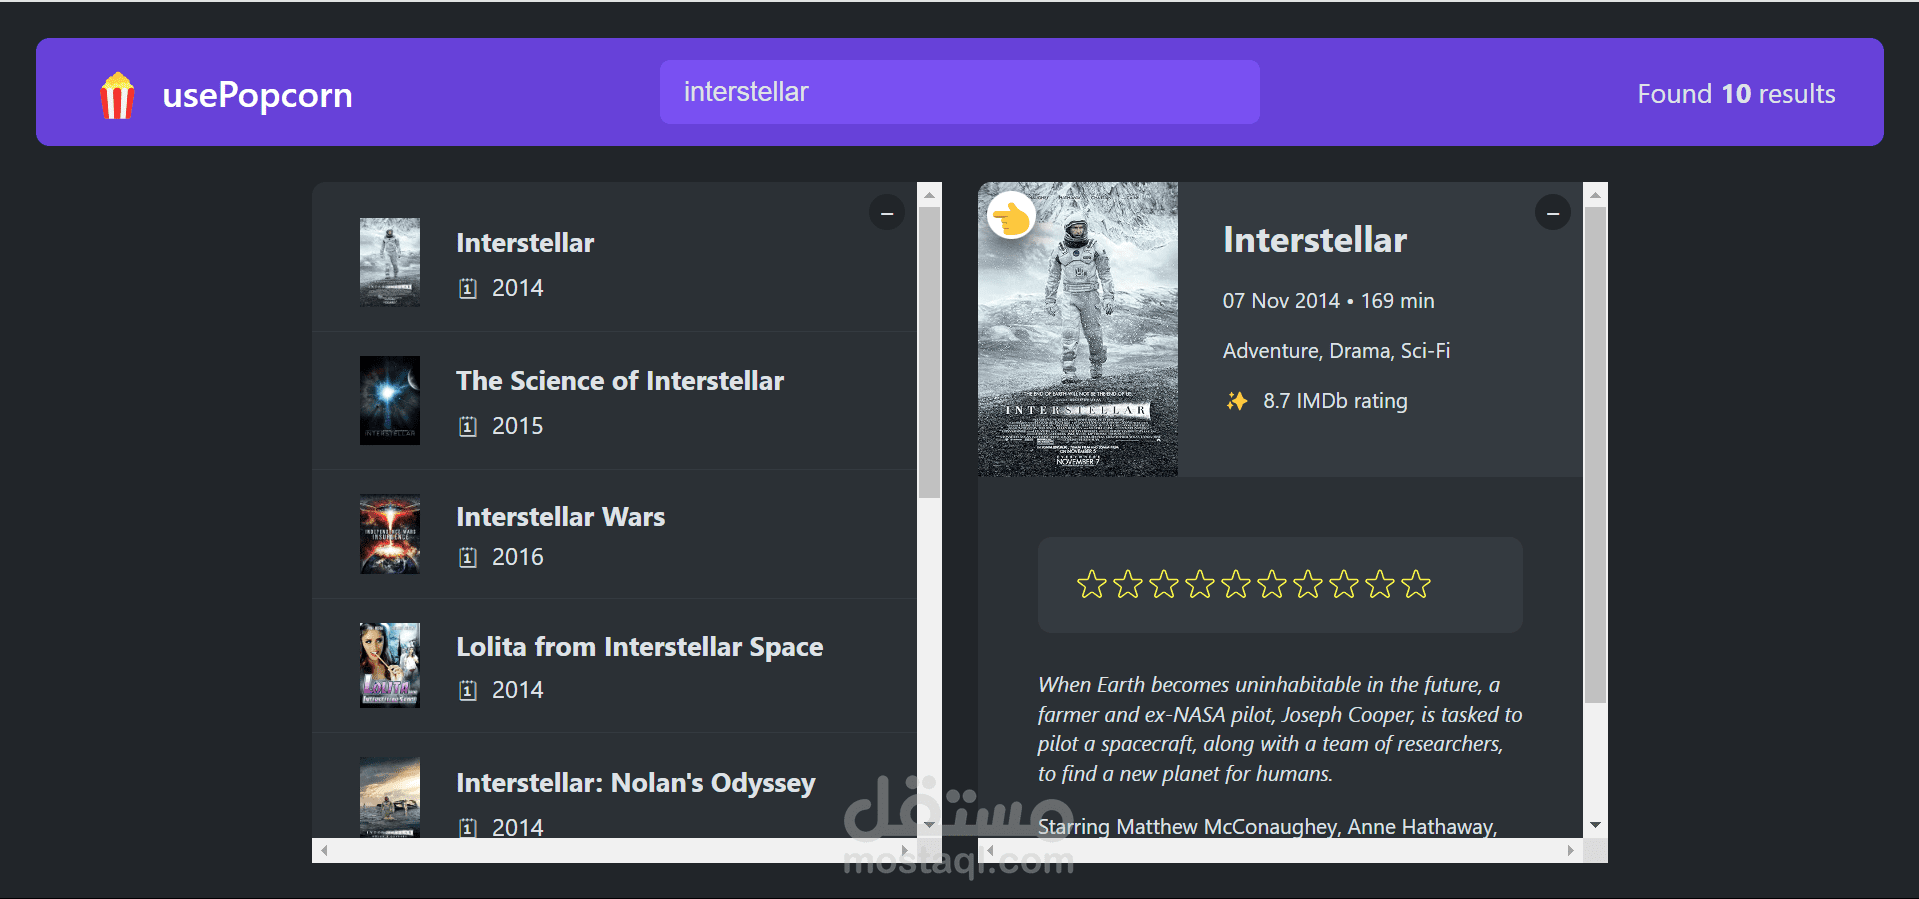Click the details panel horizontal scroll right arrow
The width and height of the screenshot is (1919, 899).
point(1571,850)
